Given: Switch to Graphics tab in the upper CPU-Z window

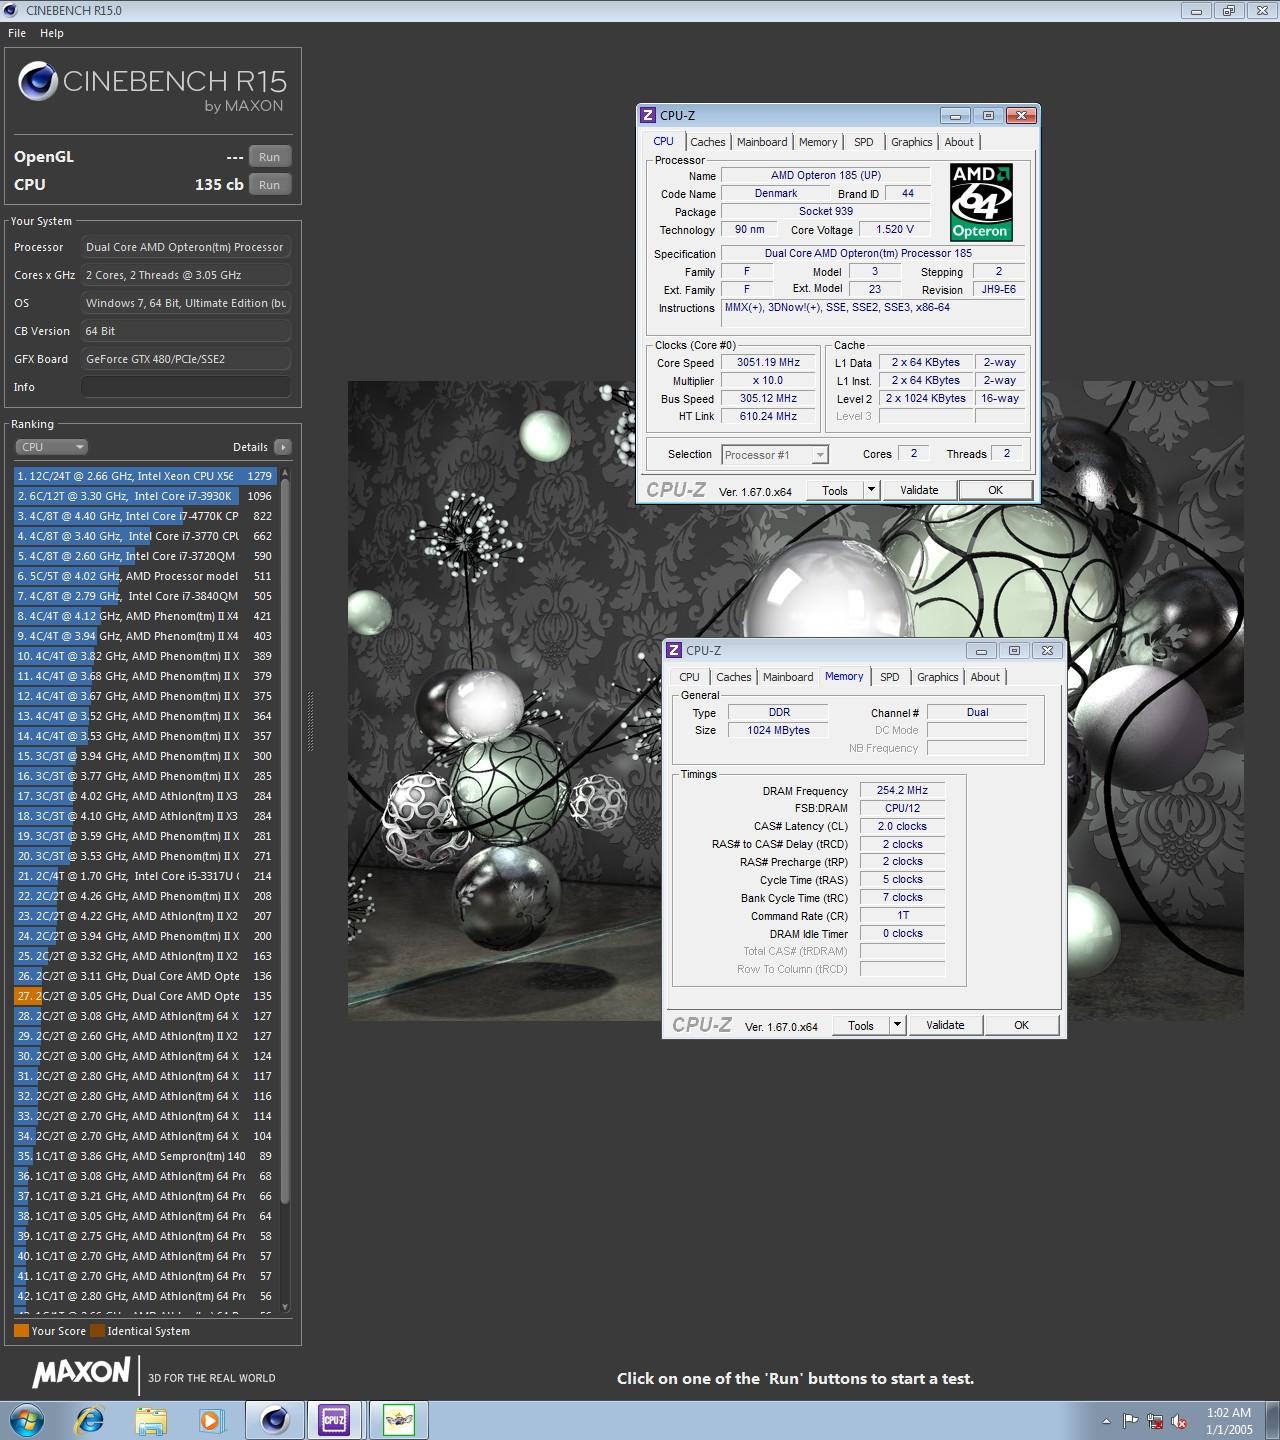Looking at the screenshot, I should [912, 142].
